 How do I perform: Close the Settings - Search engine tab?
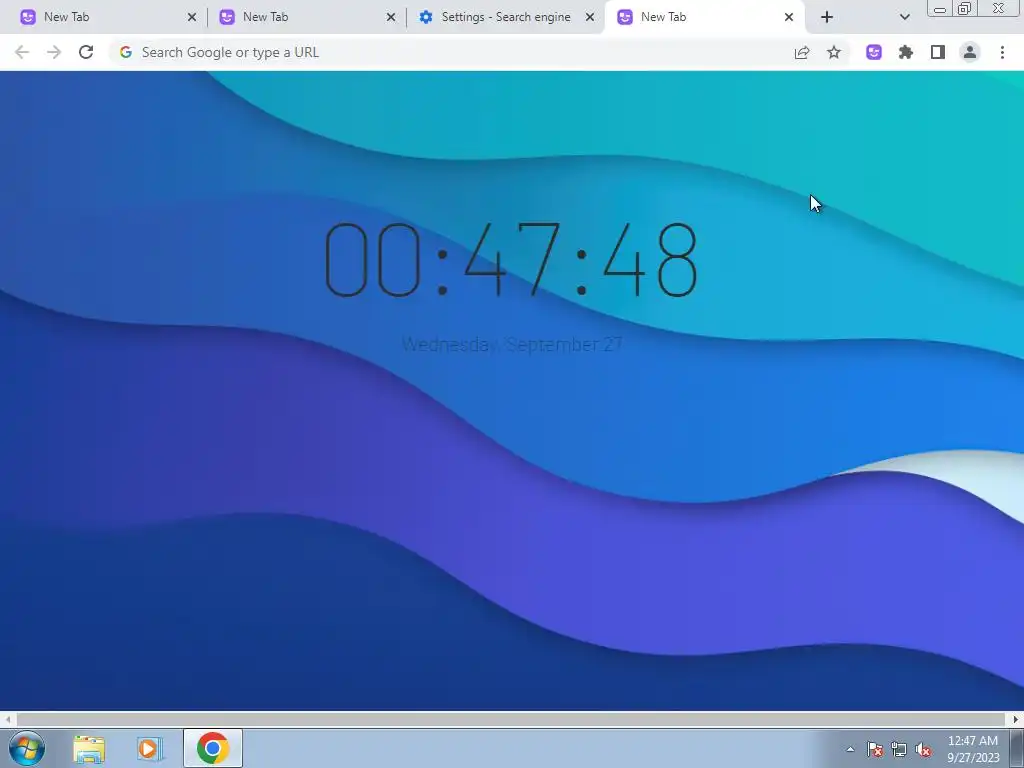pyautogui.click(x=590, y=17)
